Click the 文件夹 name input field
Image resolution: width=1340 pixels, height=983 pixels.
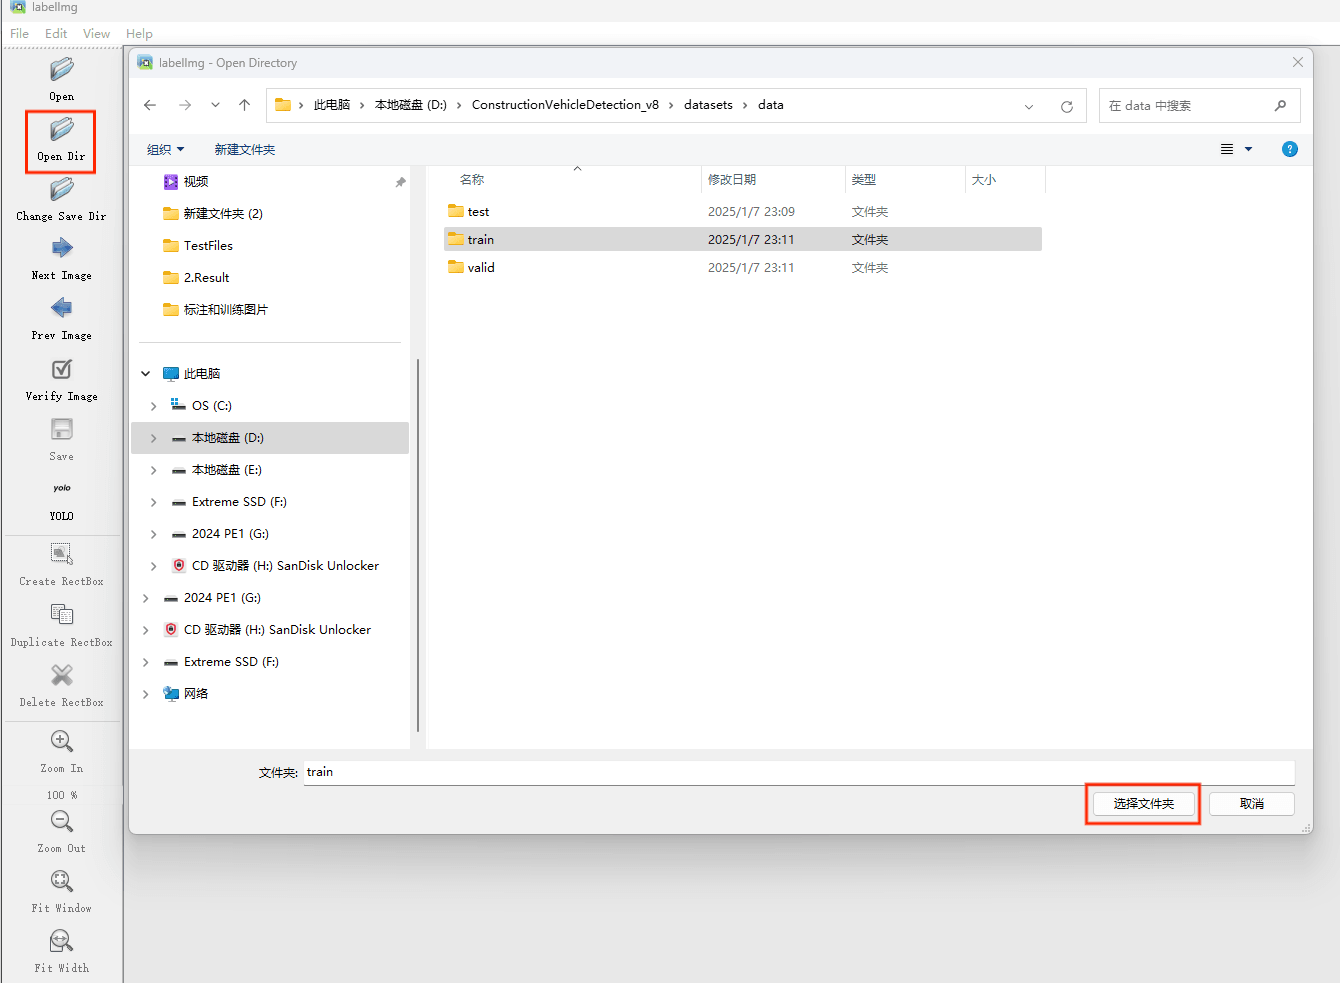click(x=798, y=773)
